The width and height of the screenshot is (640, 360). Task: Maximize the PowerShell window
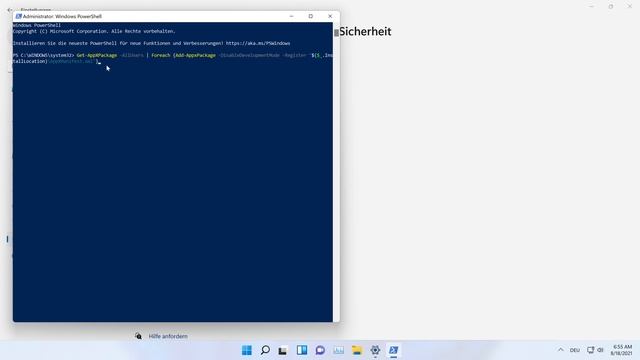pyautogui.click(x=311, y=16)
